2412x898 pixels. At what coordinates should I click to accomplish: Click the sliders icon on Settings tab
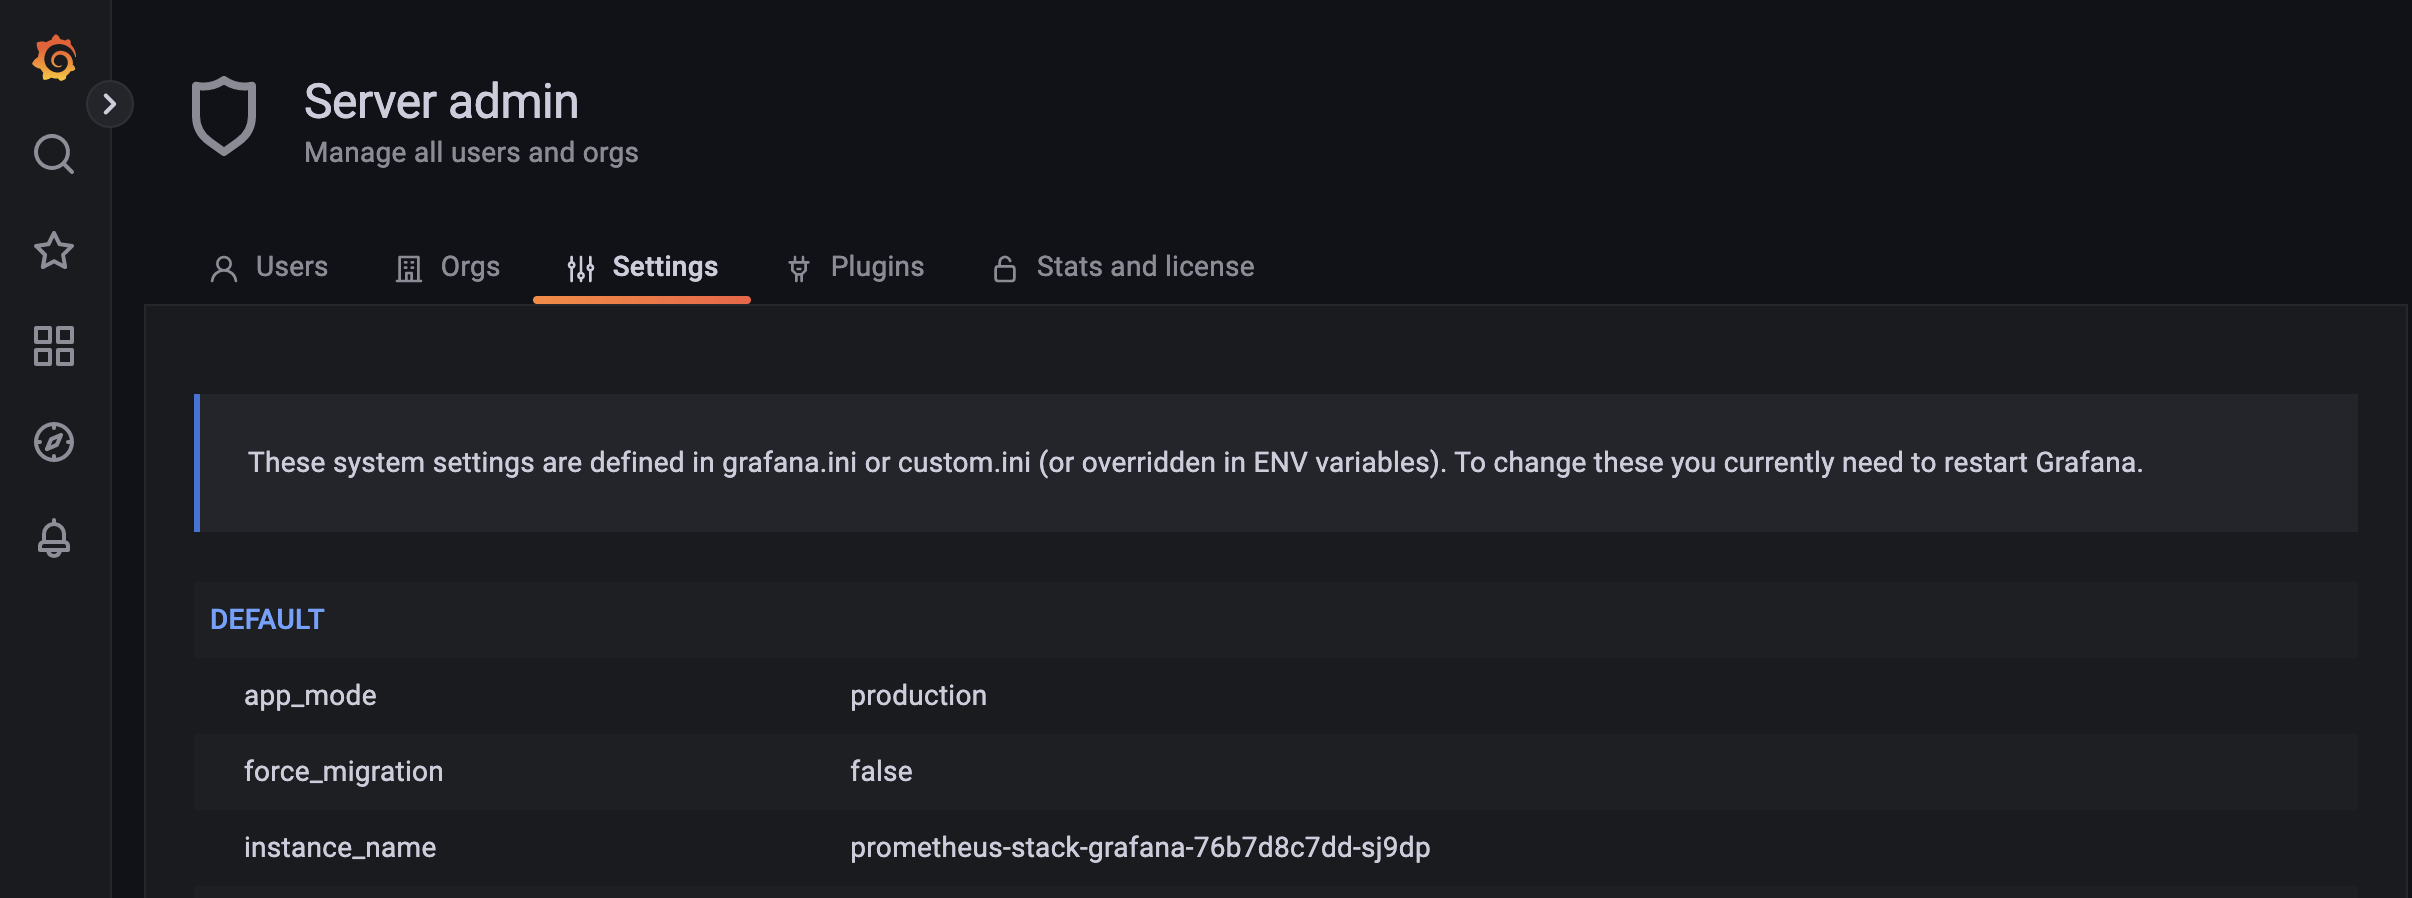581,268
